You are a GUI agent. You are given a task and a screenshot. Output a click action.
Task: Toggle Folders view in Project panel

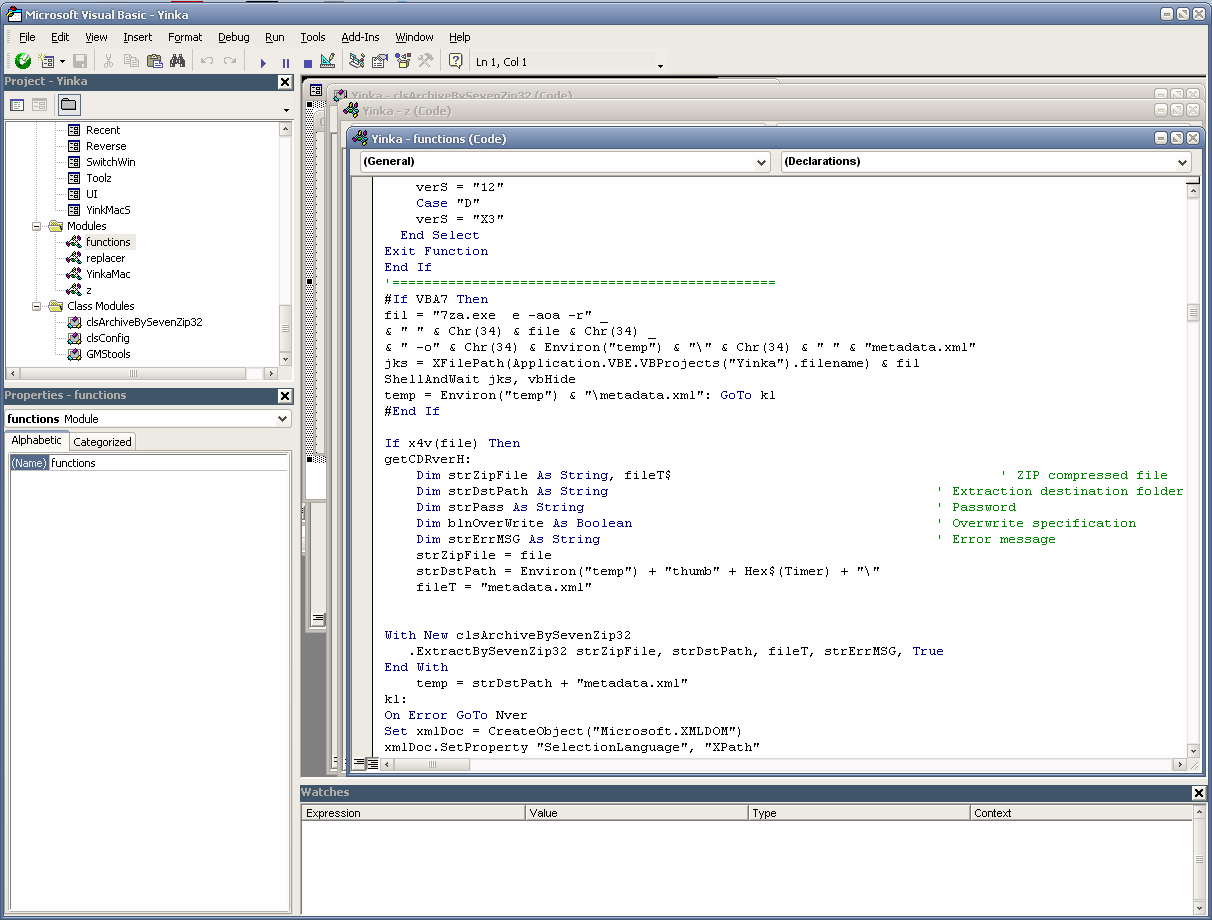(68, 105)
